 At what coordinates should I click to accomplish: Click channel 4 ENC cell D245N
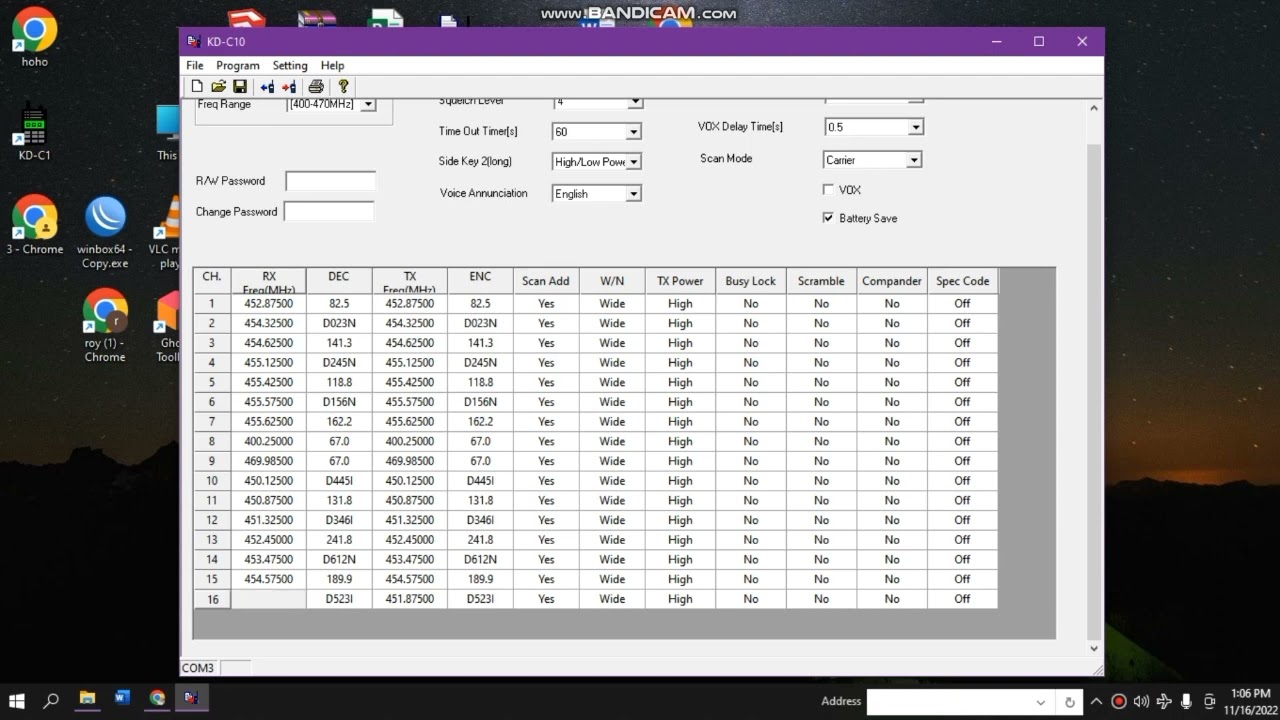(x=480, y=362)
